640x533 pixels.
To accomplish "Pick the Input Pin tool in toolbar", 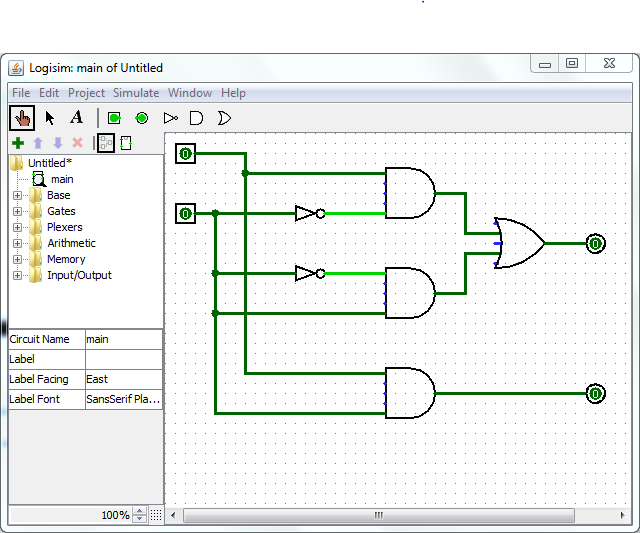I will coord(114,118).
